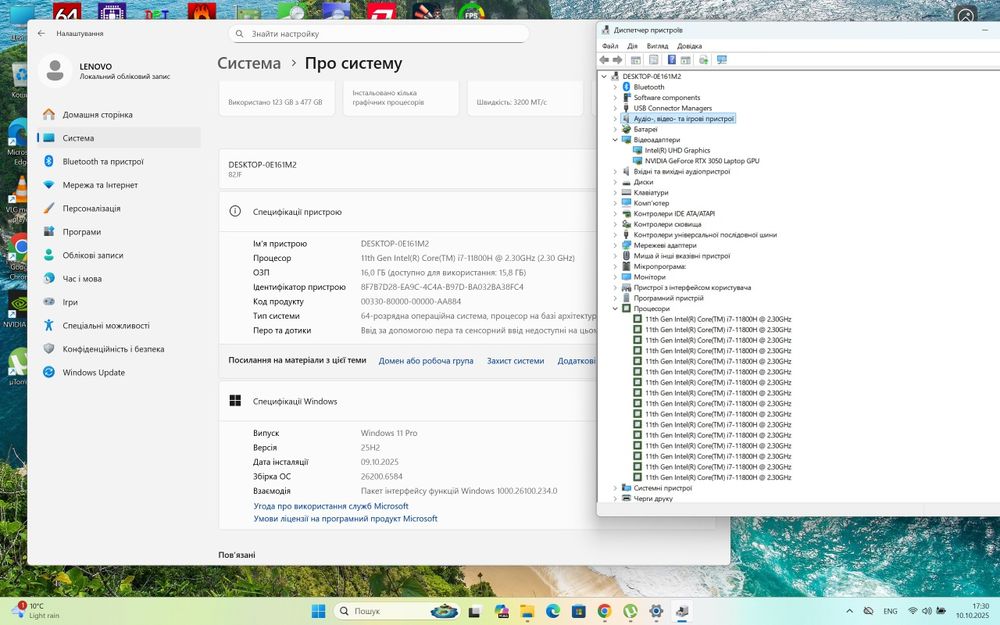Open uTorrent from the taskbar
The width and height of the screenshot is (1000, 625).
click(630, 611)
